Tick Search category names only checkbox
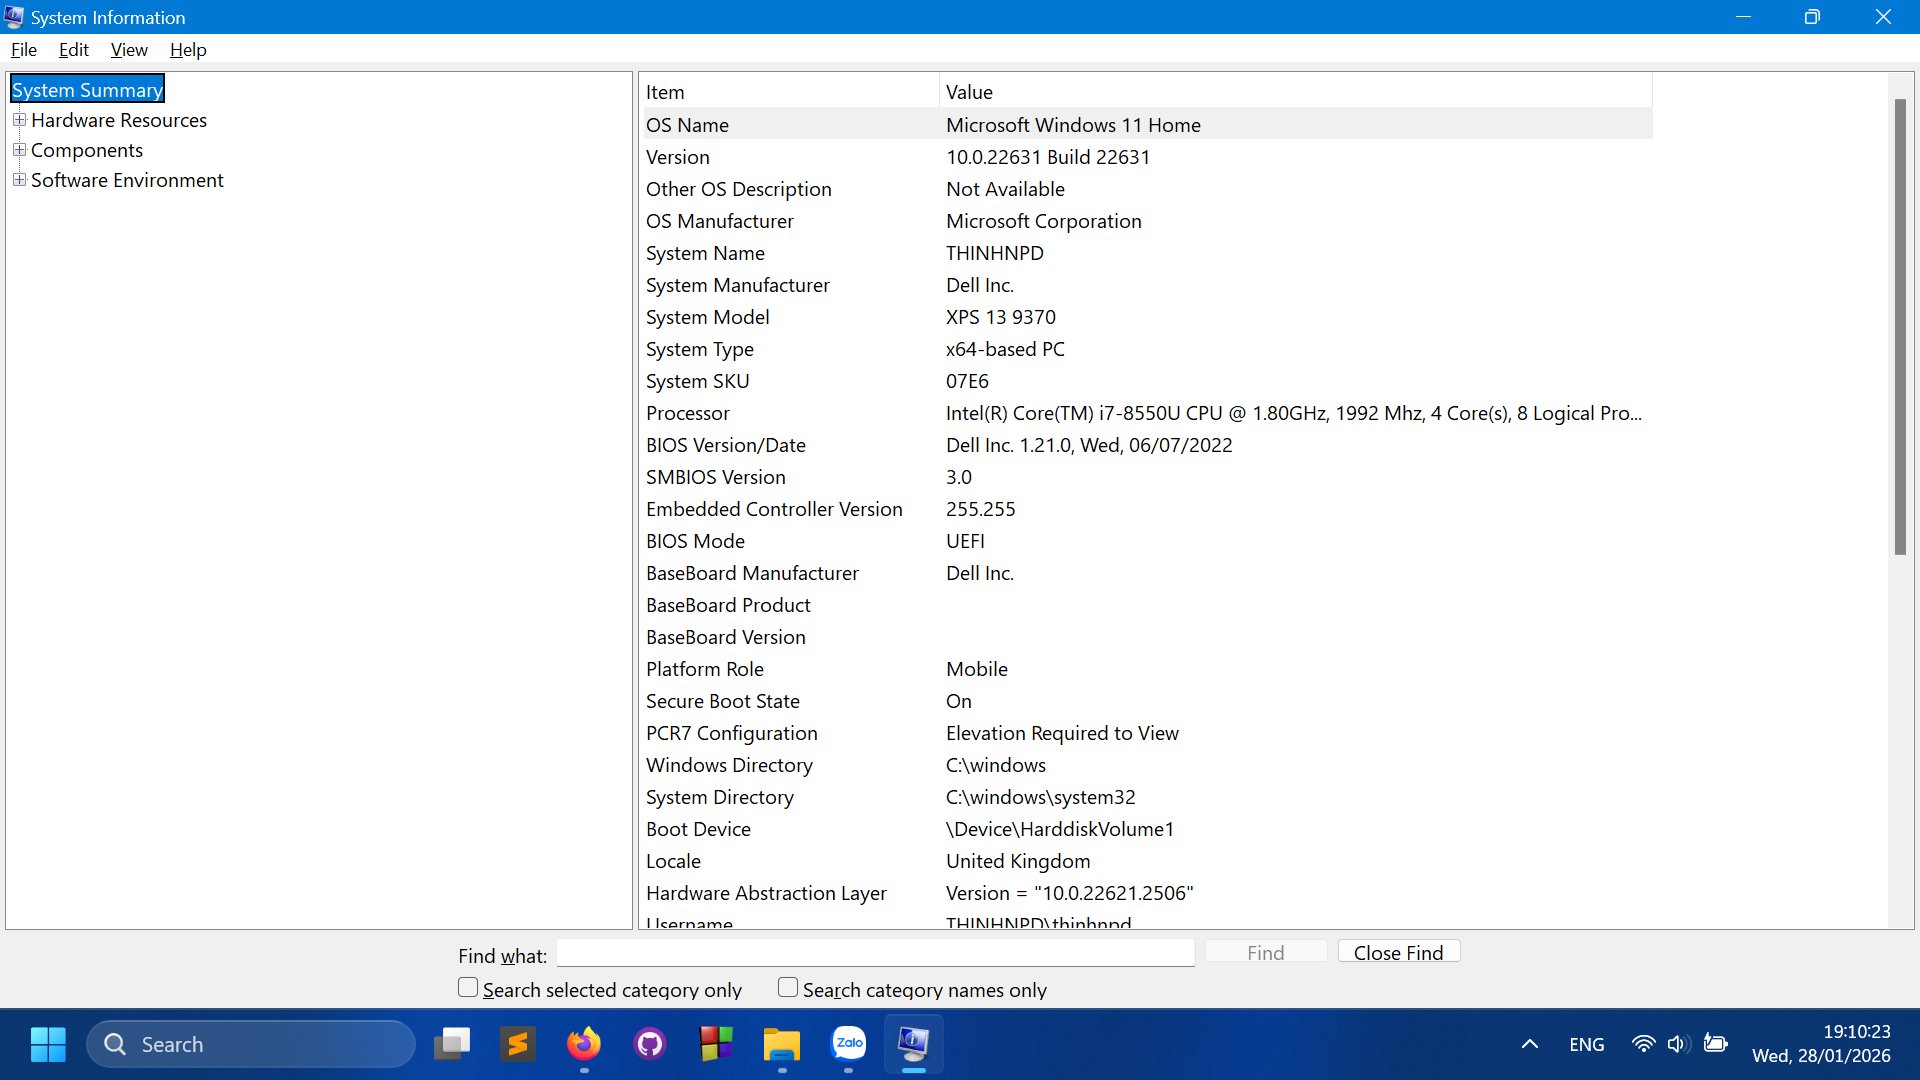1920x1080 pixels. [788, 988]
